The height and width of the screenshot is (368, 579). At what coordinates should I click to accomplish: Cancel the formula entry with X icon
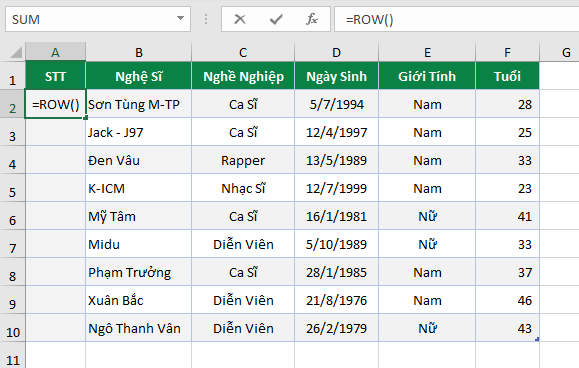(240, 19)
